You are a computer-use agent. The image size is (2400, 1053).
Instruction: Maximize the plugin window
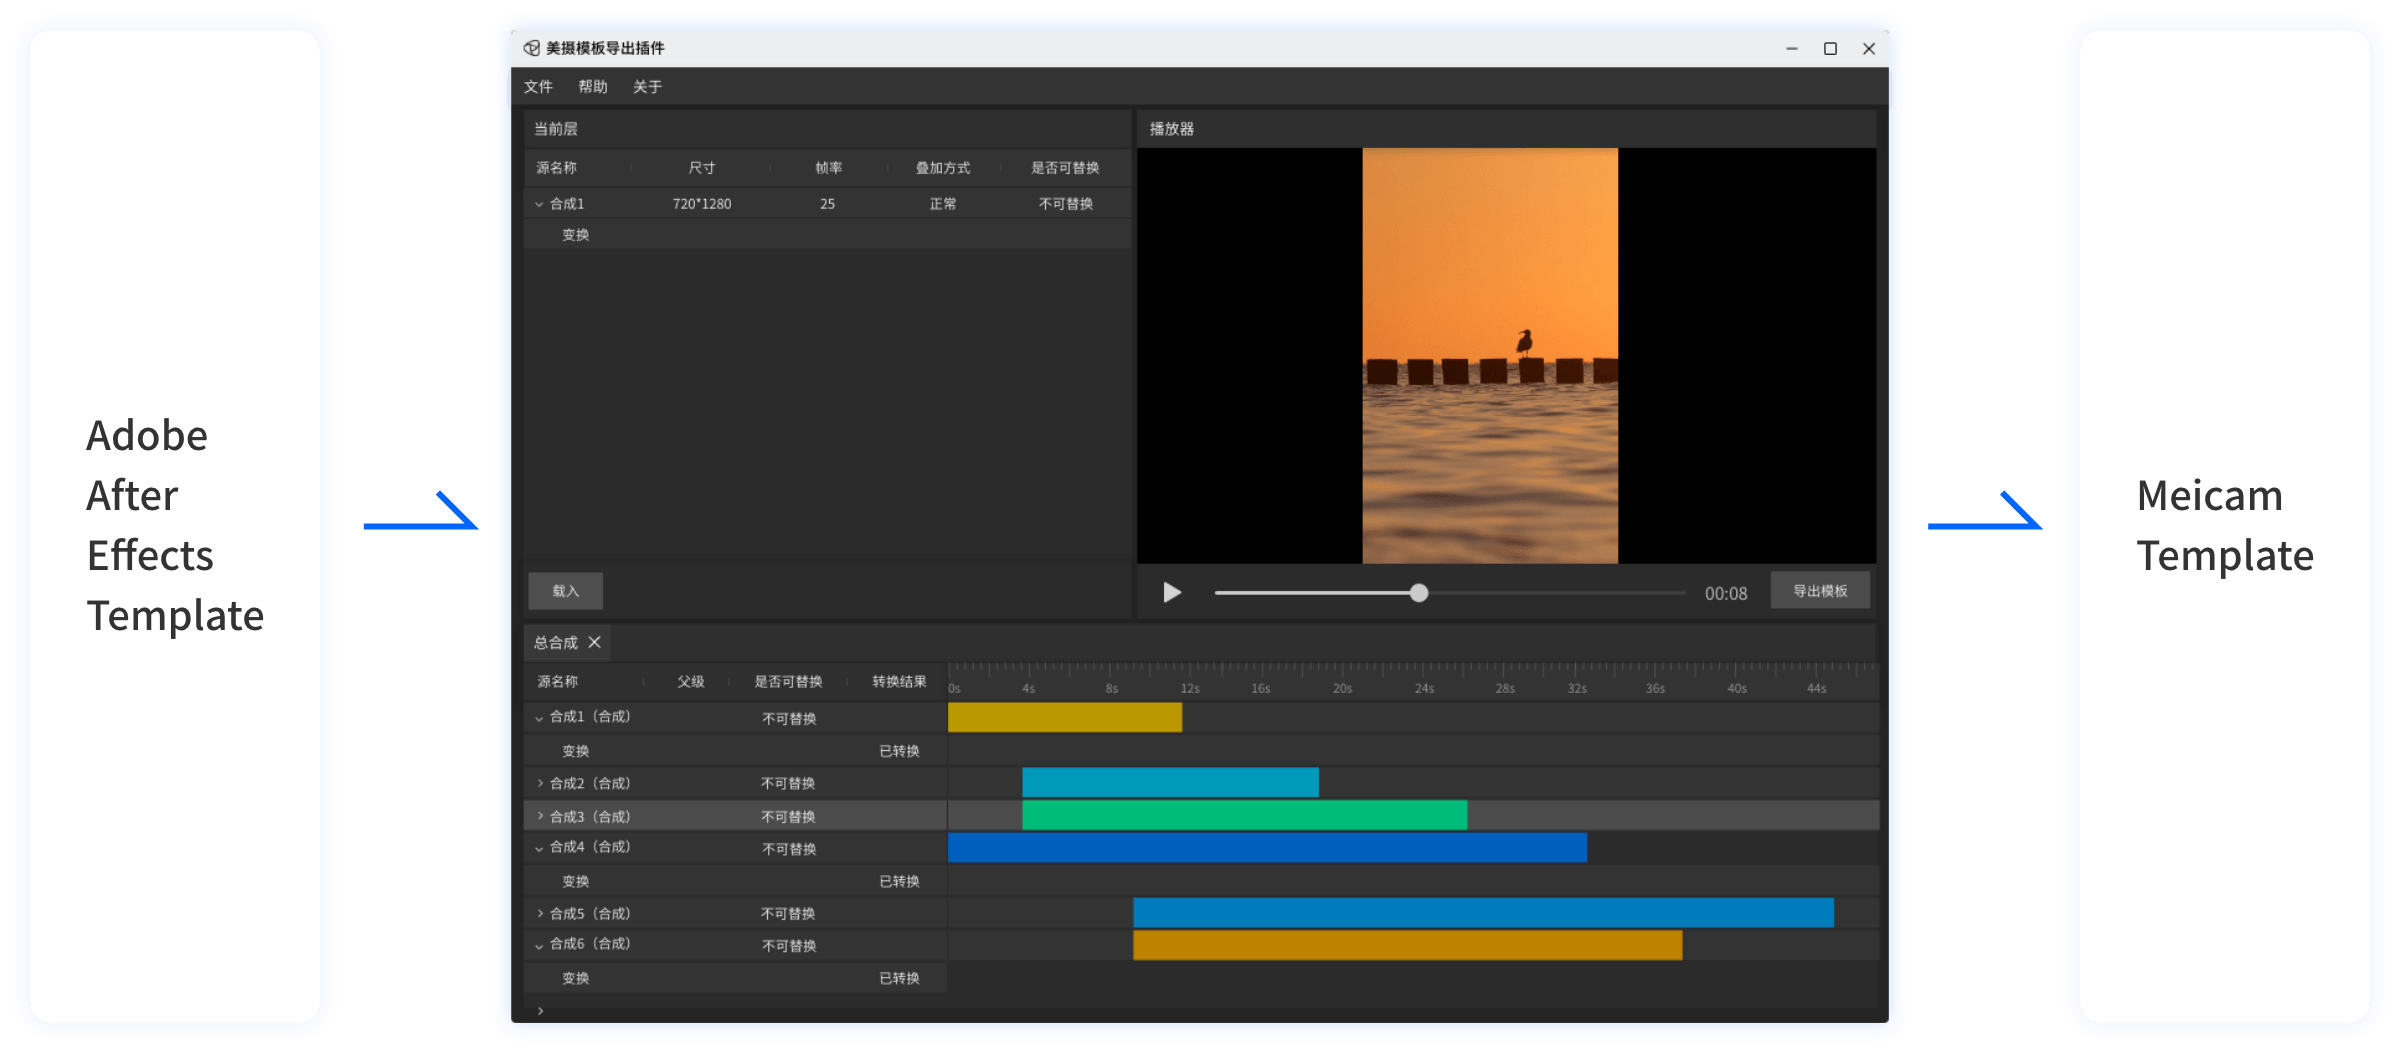click(1830, 48)
